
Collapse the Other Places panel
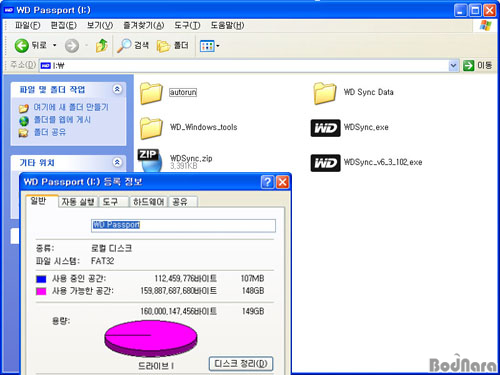click(x=117, y=162)
